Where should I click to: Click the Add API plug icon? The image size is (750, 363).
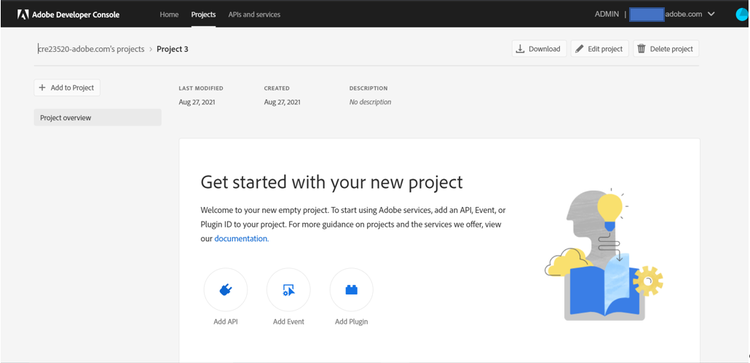225,290
